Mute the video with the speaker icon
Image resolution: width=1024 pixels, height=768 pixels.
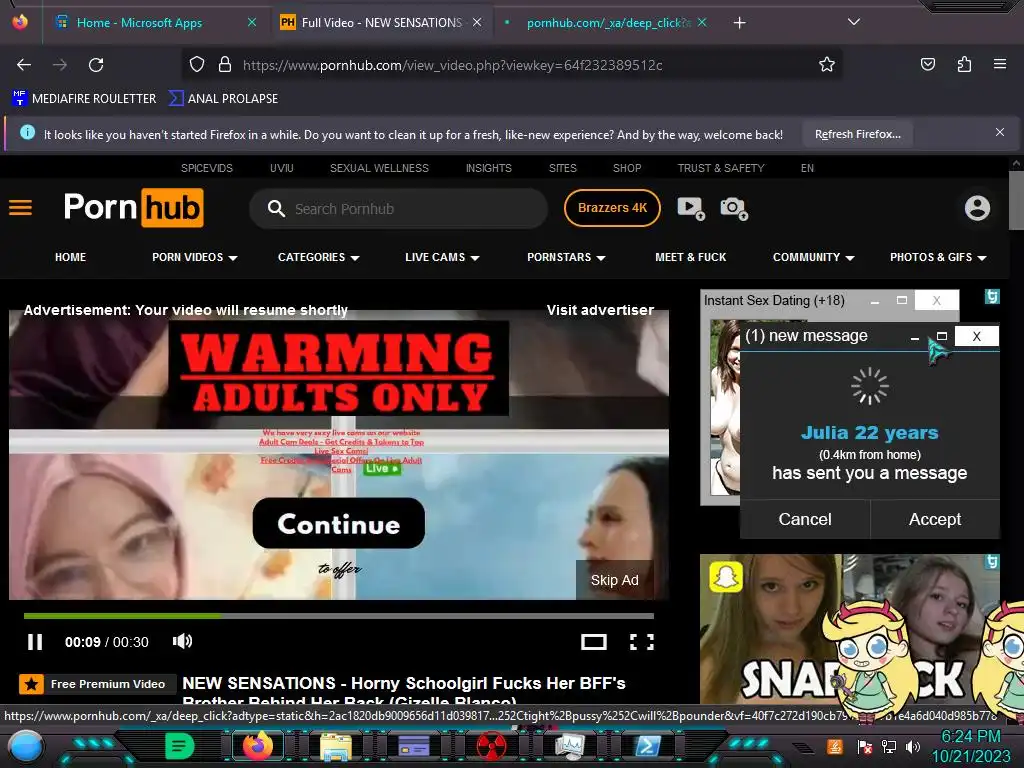tap(182, 641)
